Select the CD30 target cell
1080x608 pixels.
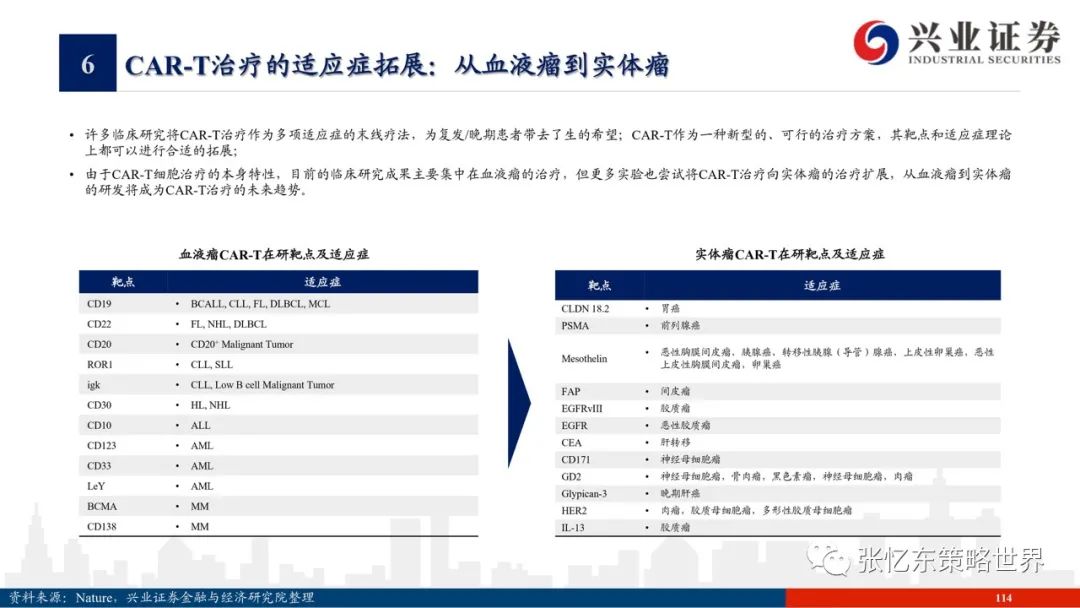click(x=99, y=405)
